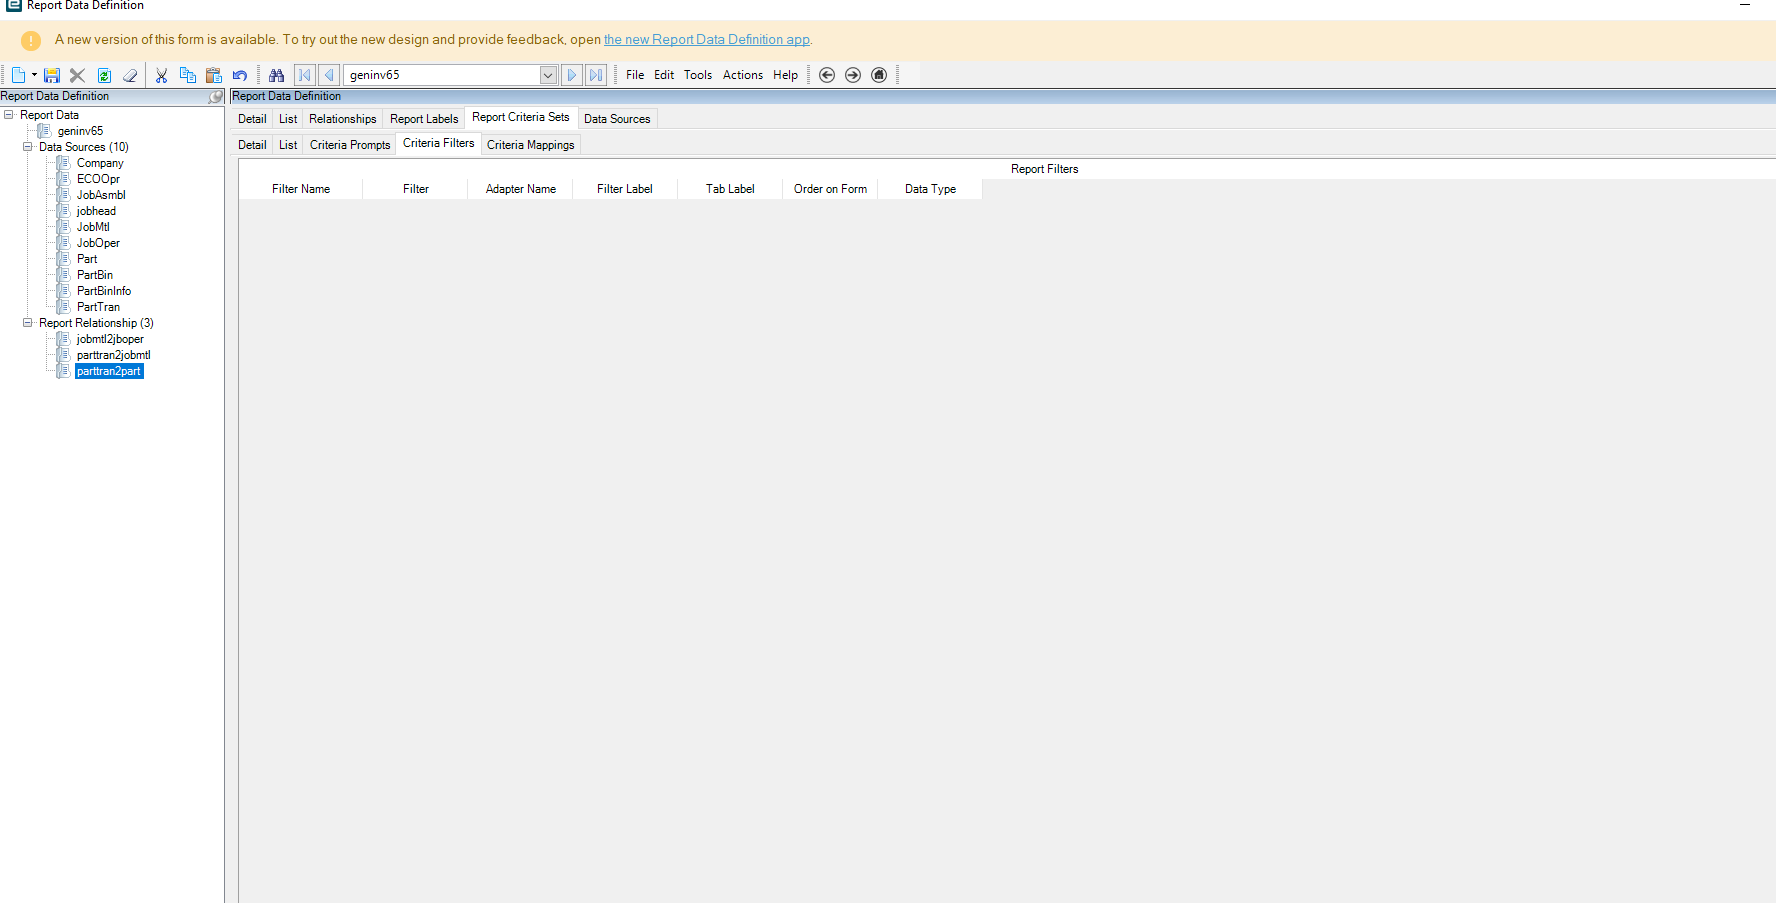1776x903 pixels.
Task: Click the New document icon
Action: [18, 75]
